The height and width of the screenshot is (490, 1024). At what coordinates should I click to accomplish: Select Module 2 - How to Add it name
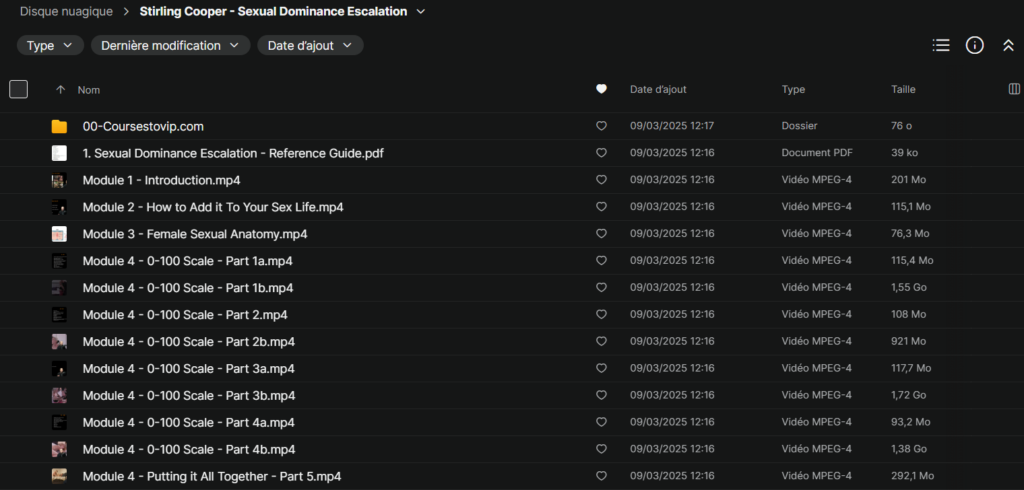(213, 207)
